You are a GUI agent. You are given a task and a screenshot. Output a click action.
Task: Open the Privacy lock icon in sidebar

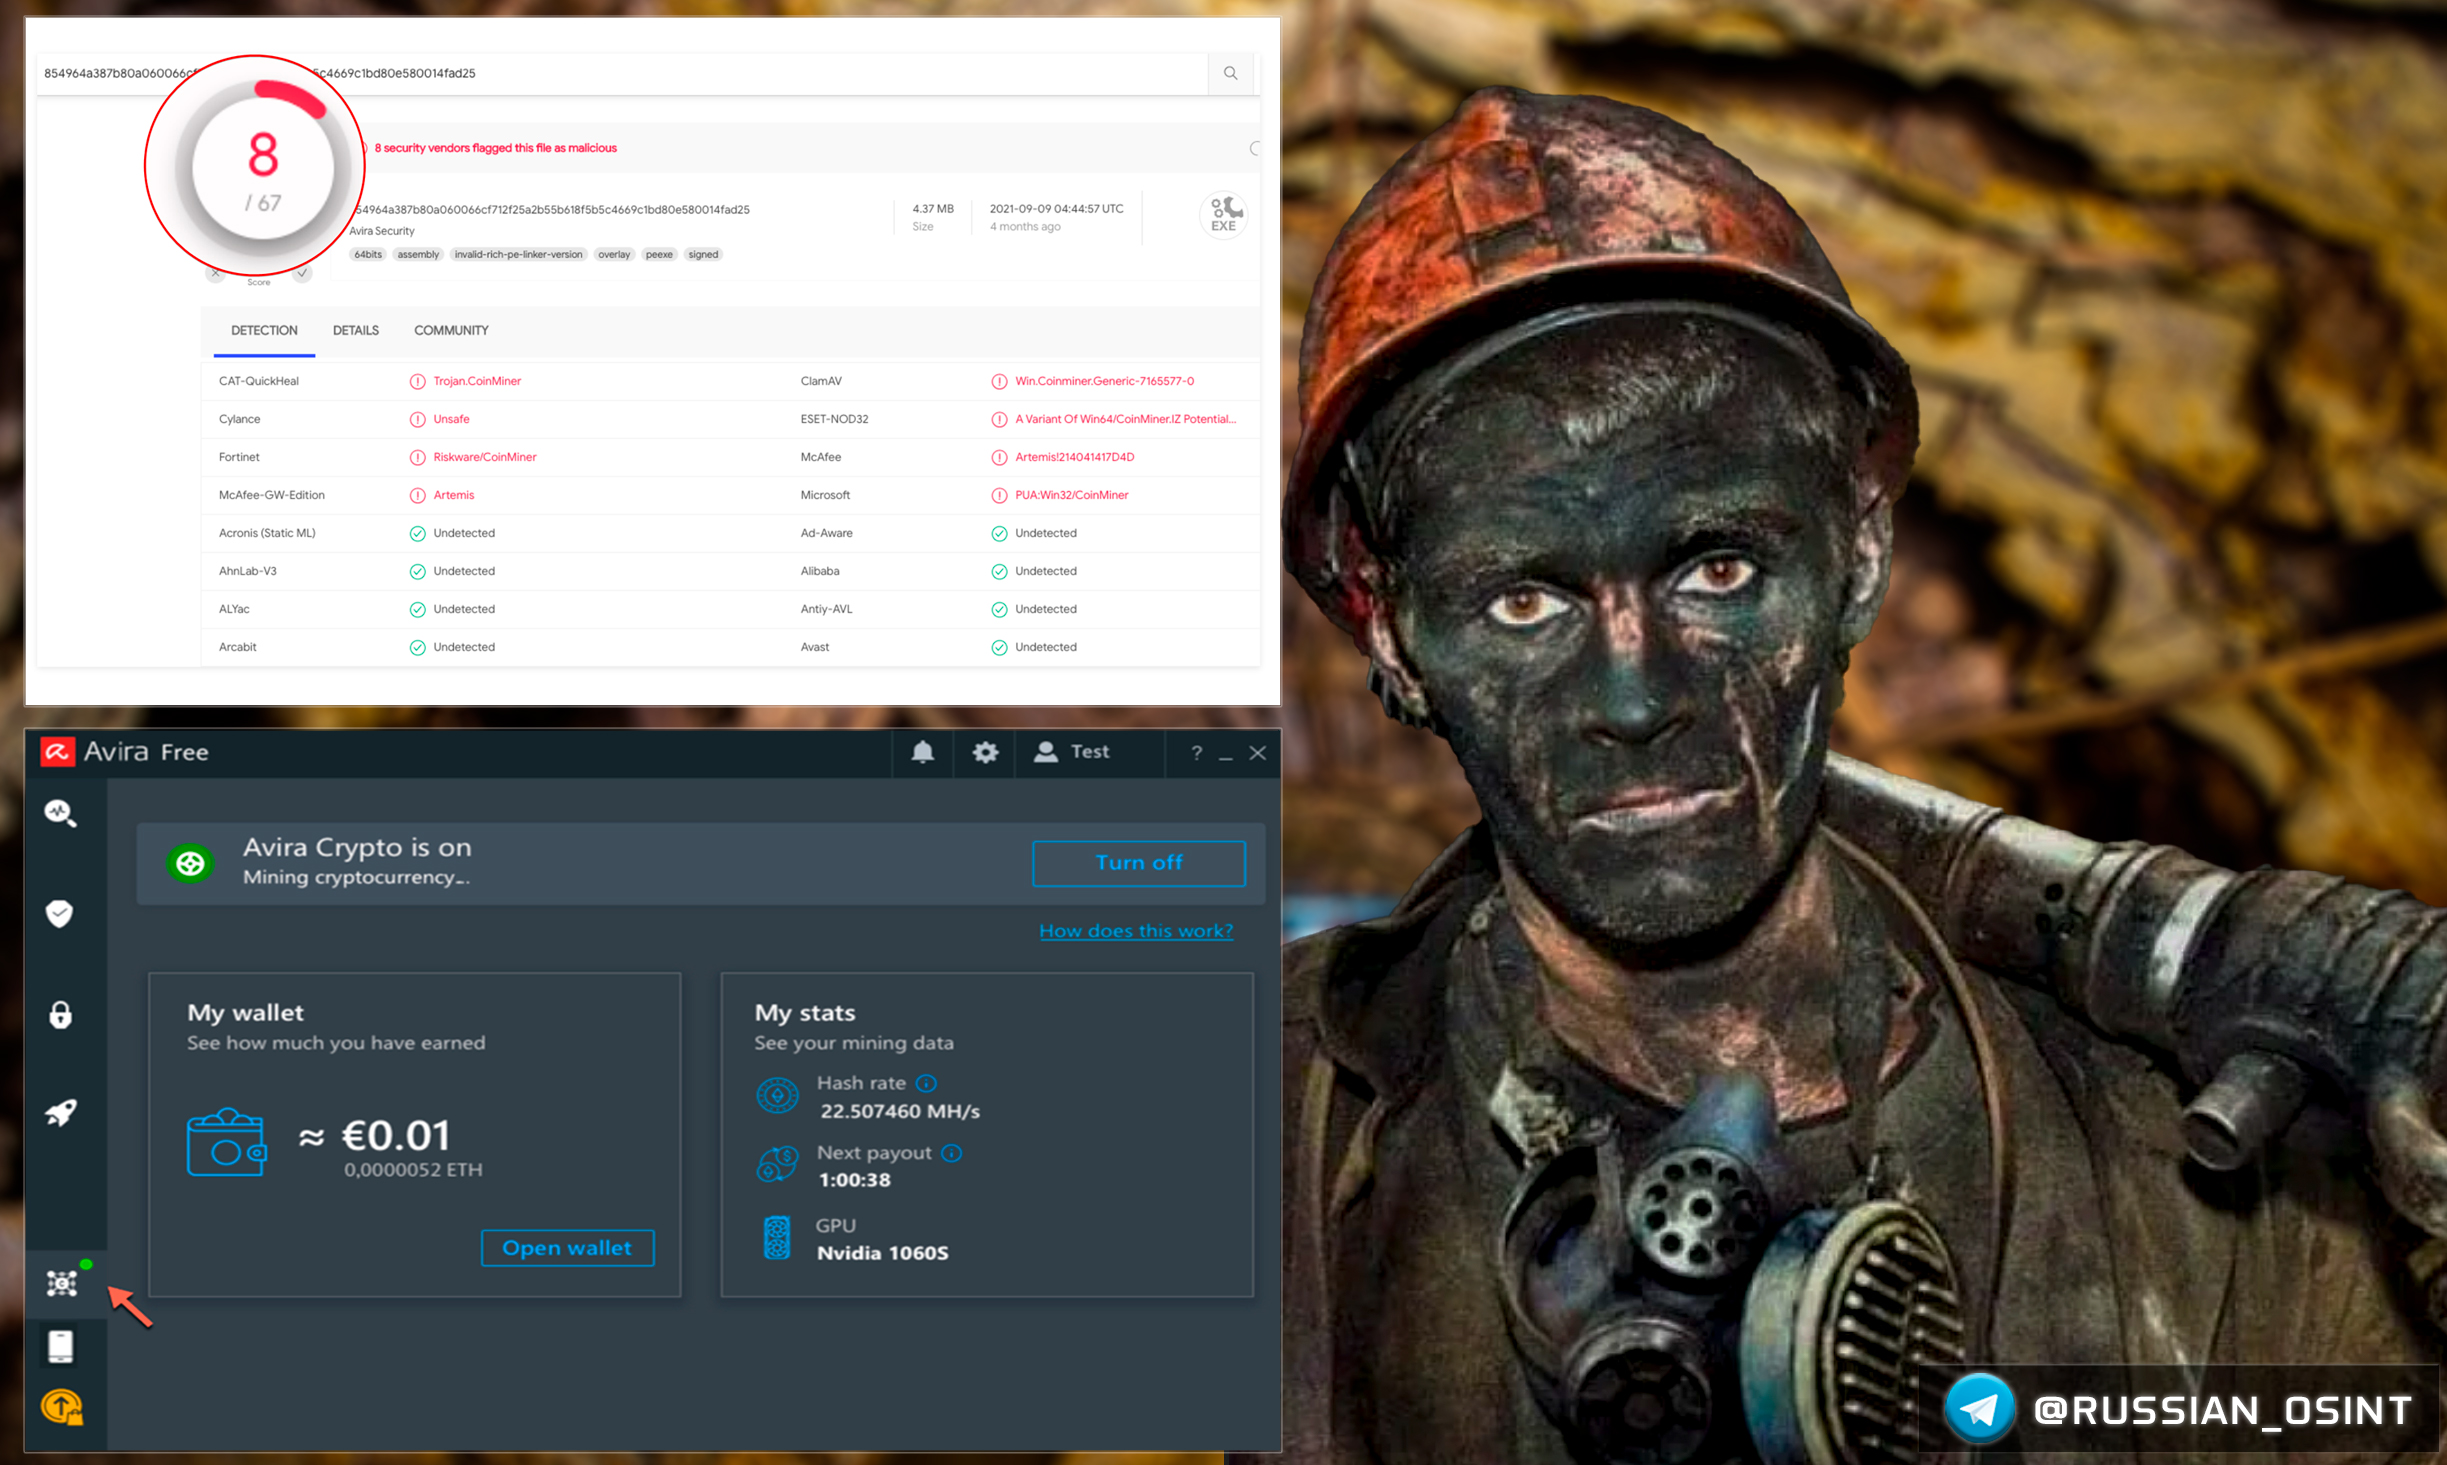click(61, 1014)
